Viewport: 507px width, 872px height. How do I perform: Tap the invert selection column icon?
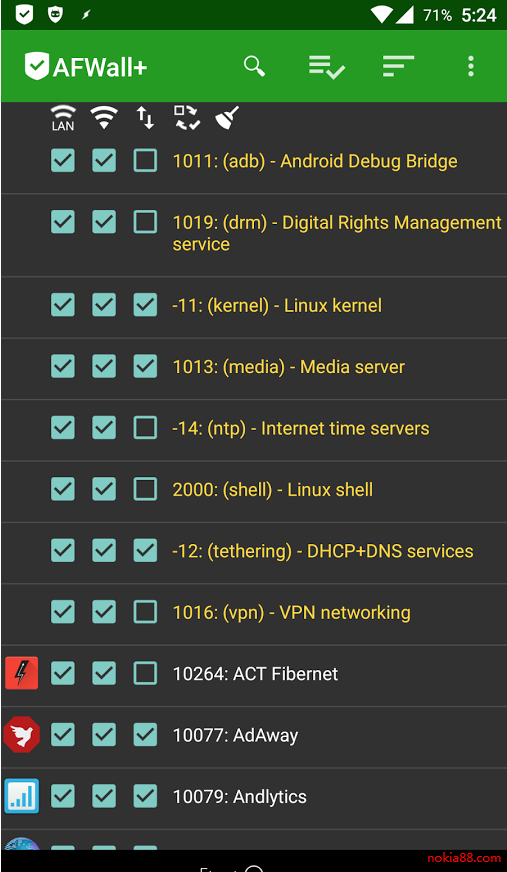tap(187, 118)
